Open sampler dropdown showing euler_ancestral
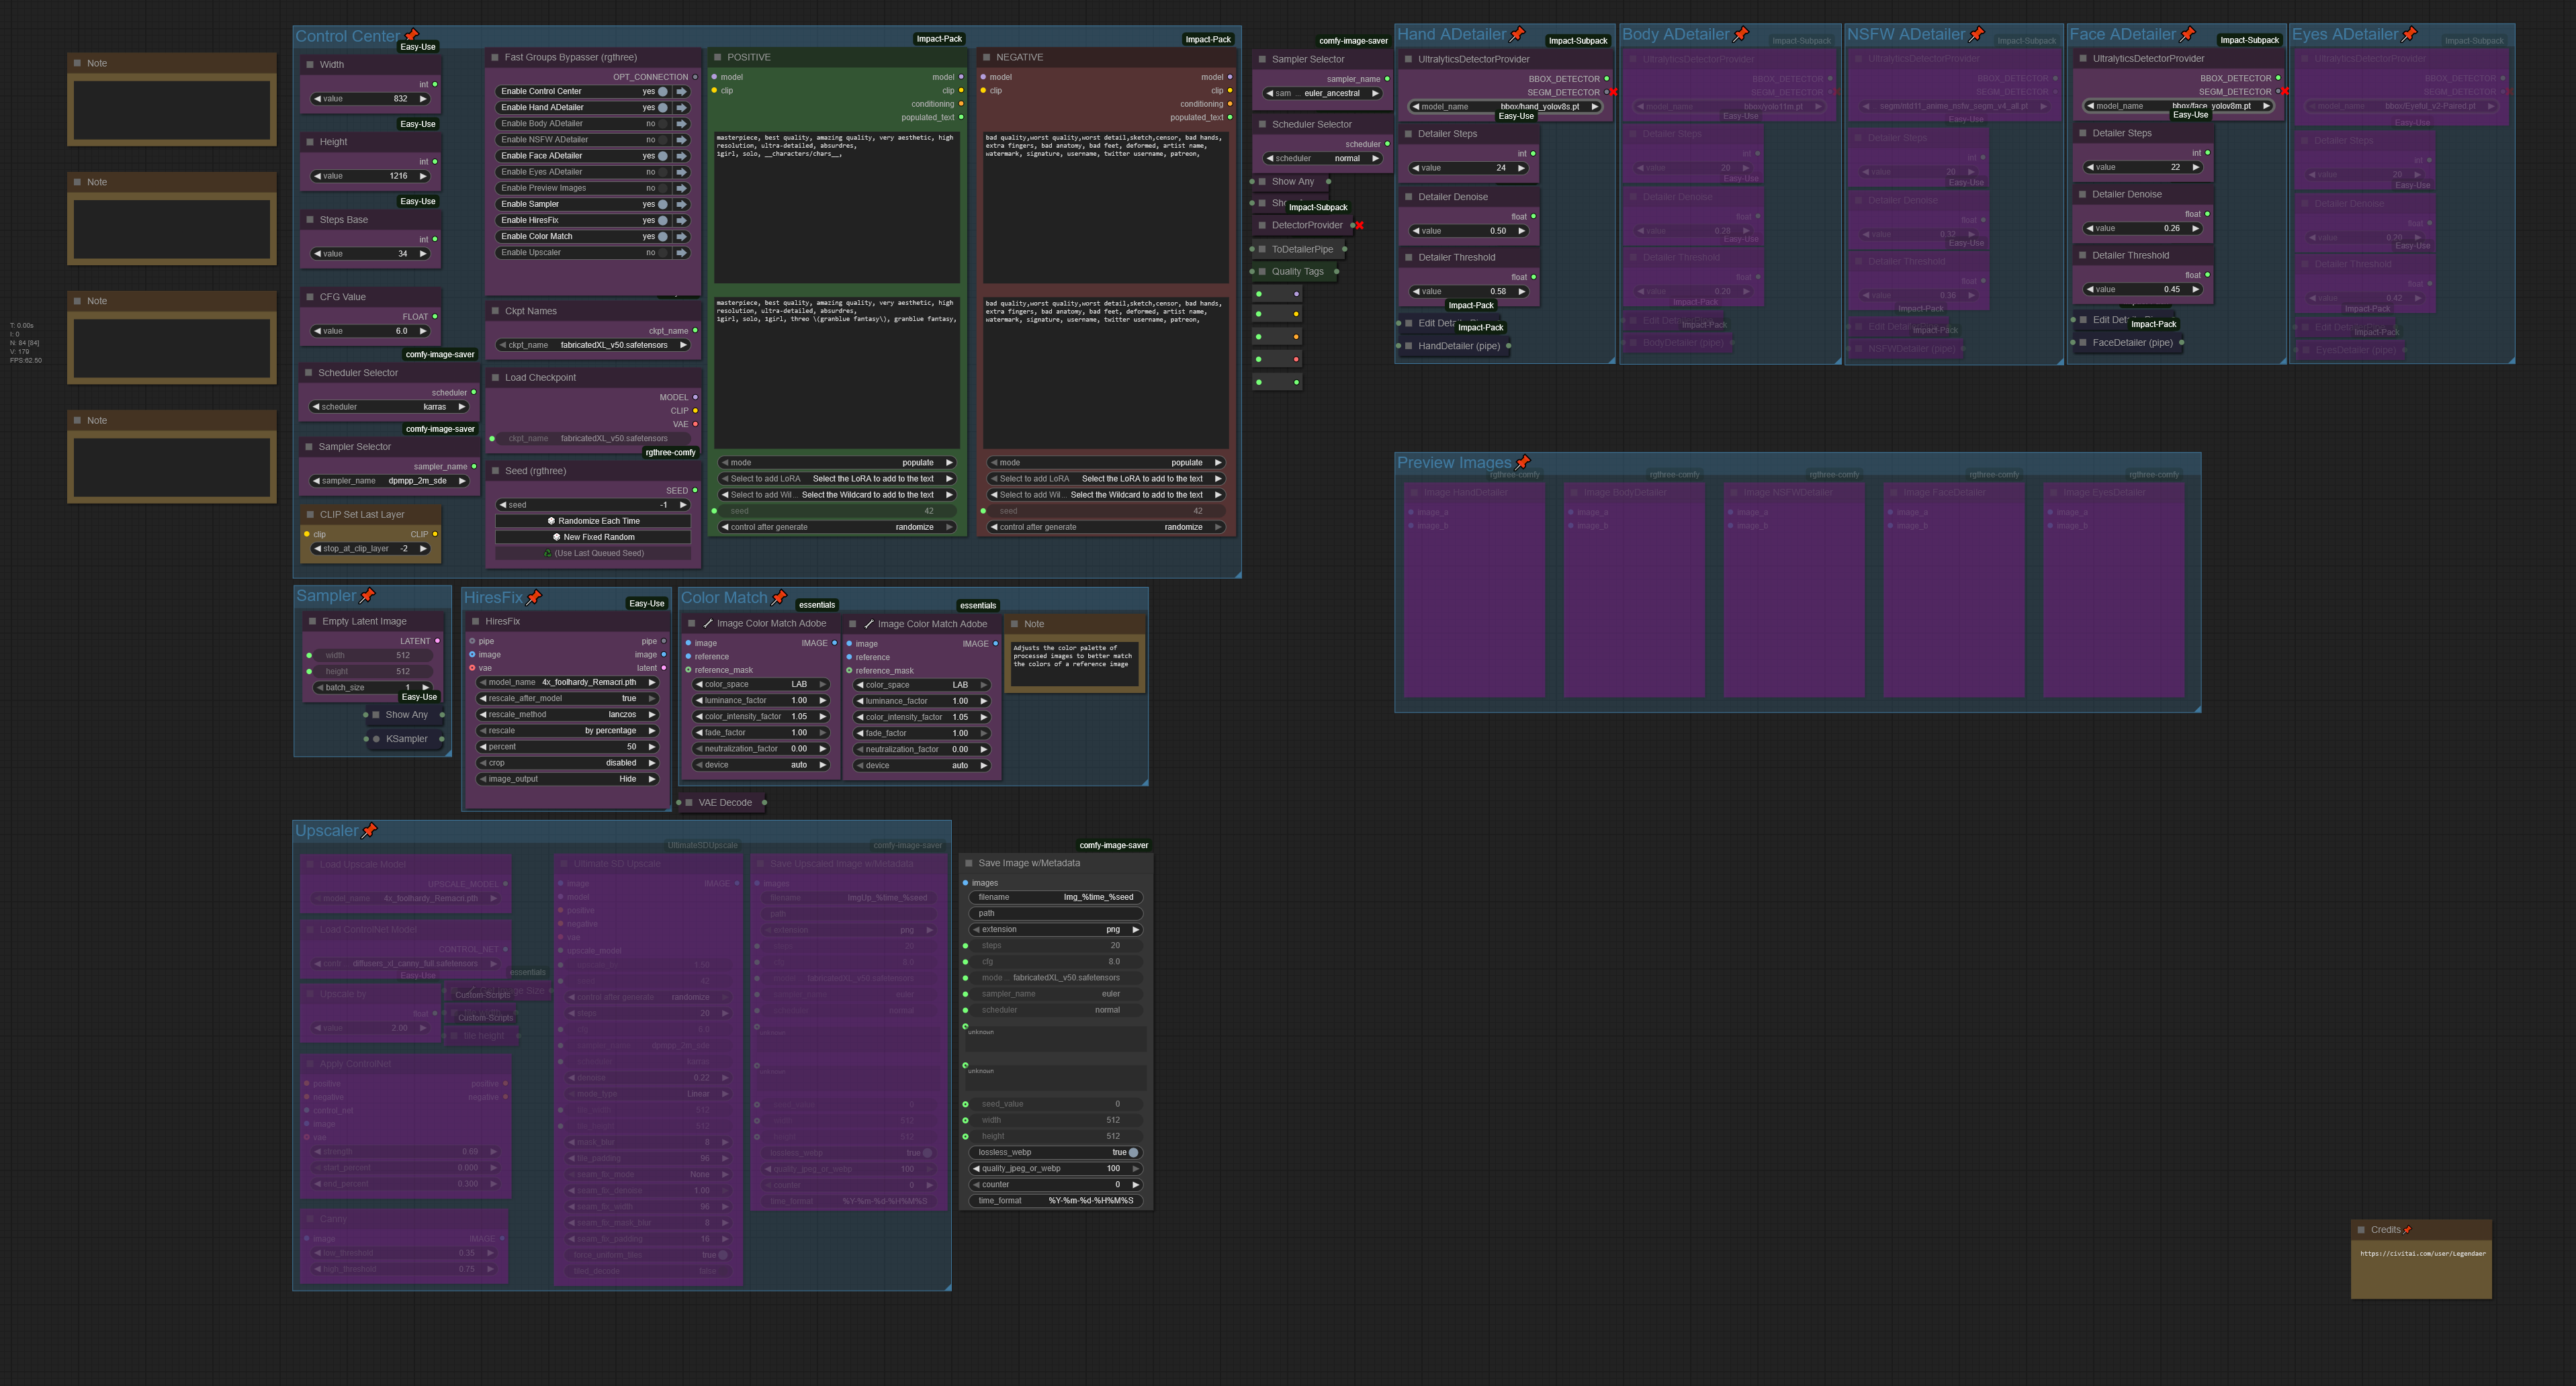The height and width of the screenshot is (1386, 2576). point(1322,93)
